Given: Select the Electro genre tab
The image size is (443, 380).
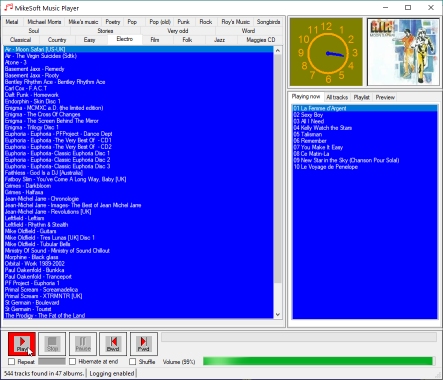Looking at the screenshot, I should pos(125,39).
